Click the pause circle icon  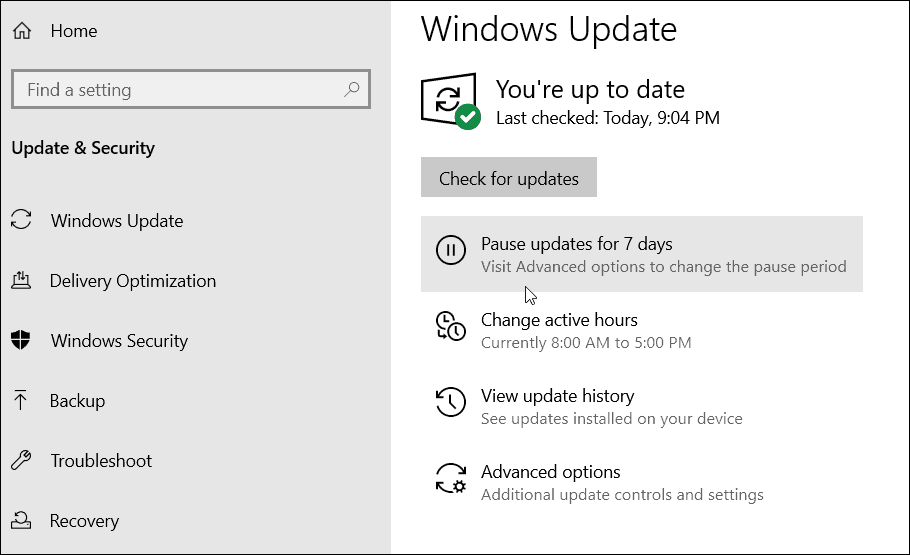(x=451, y=250)
